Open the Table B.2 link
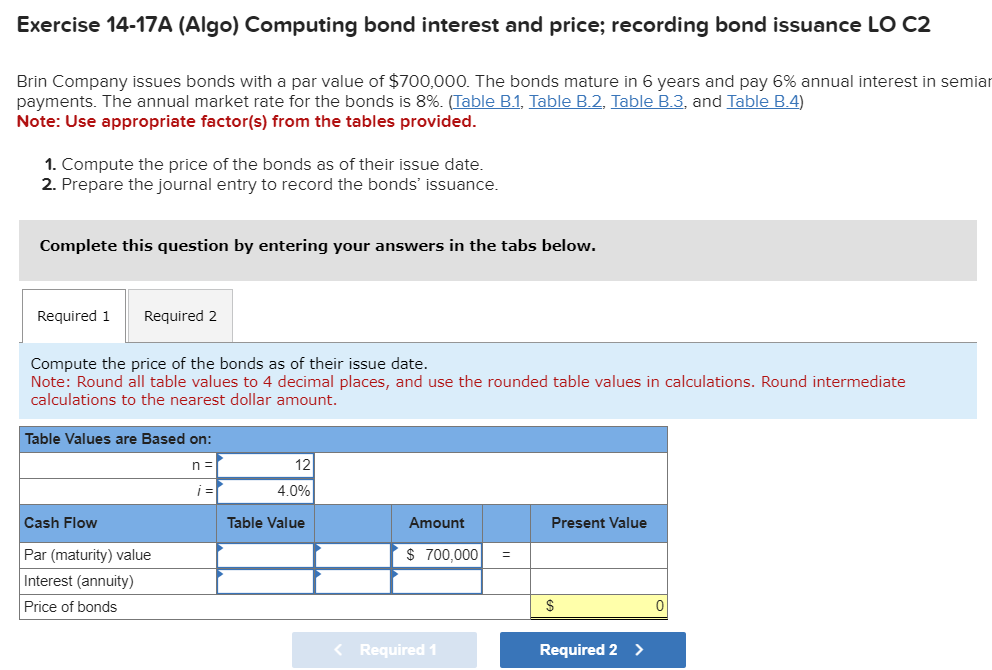 click(562, 101)
